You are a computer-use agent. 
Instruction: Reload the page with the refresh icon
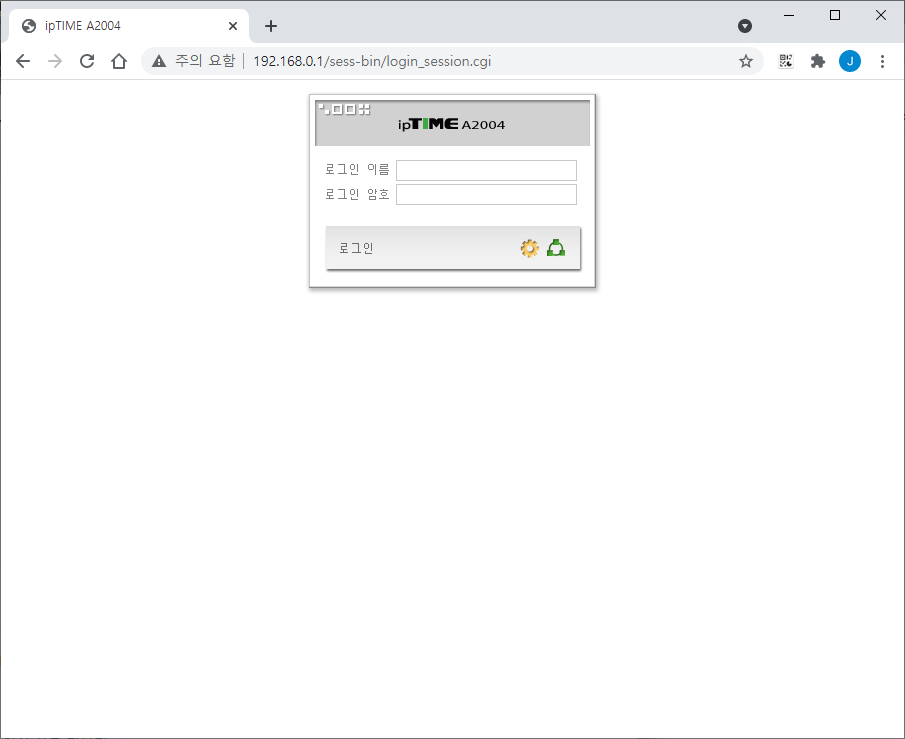[87, 61]
